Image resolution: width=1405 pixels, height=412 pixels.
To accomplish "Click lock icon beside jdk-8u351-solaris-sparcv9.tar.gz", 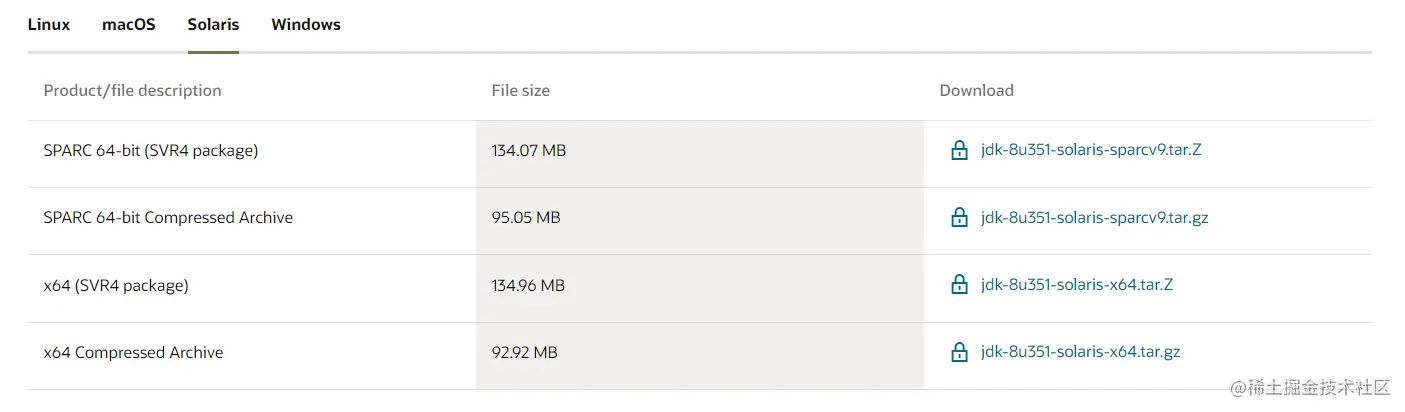I will click(x=959, y=218).
